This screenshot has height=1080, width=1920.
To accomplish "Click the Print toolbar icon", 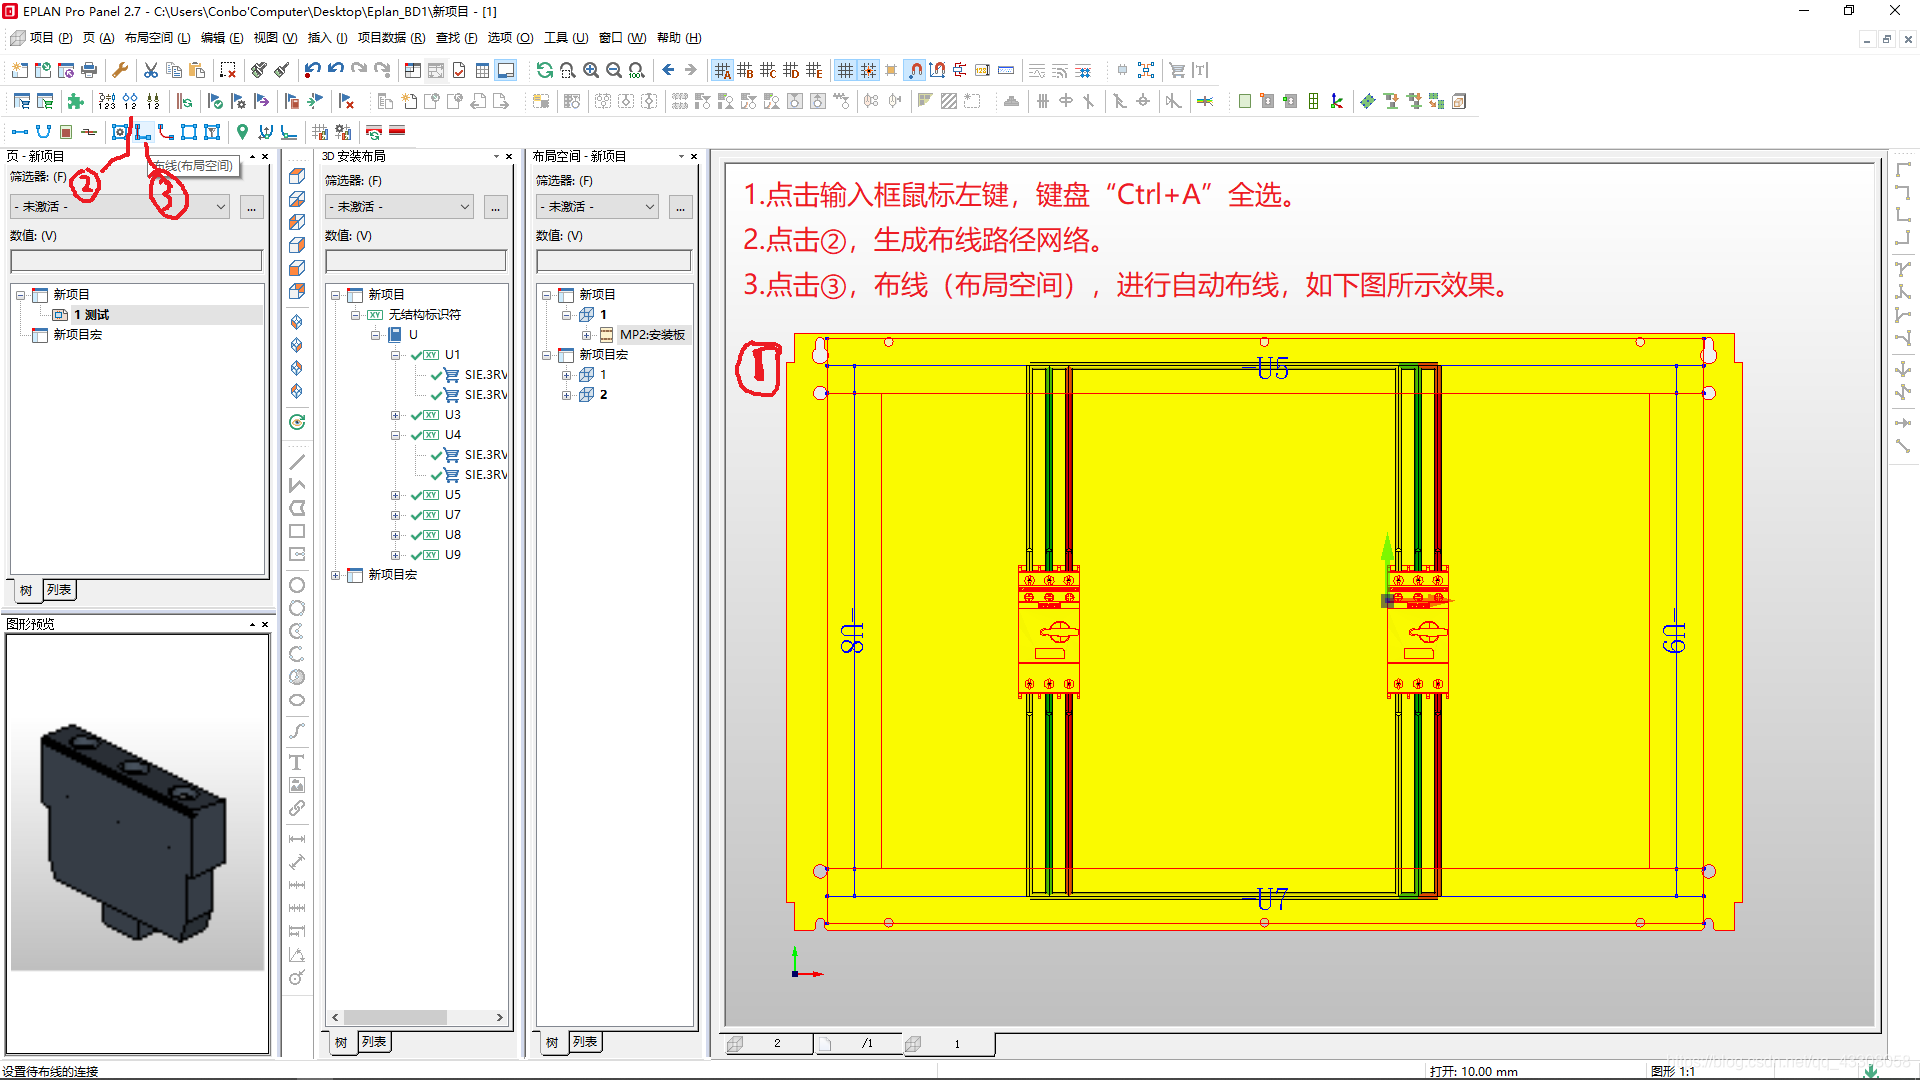I will [89, 70].
